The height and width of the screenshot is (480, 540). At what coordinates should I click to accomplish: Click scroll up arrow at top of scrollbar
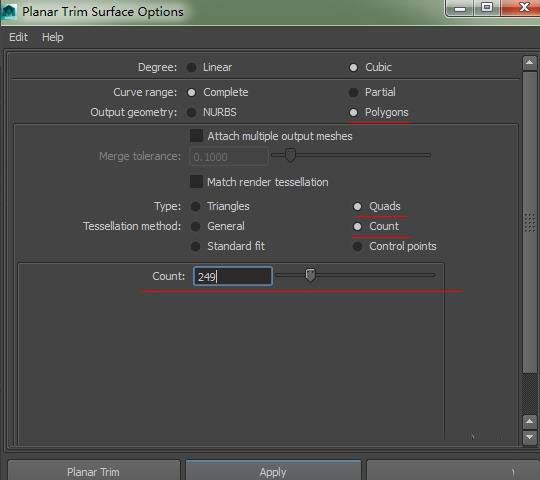pyautogui.click(x=529, y=63)
